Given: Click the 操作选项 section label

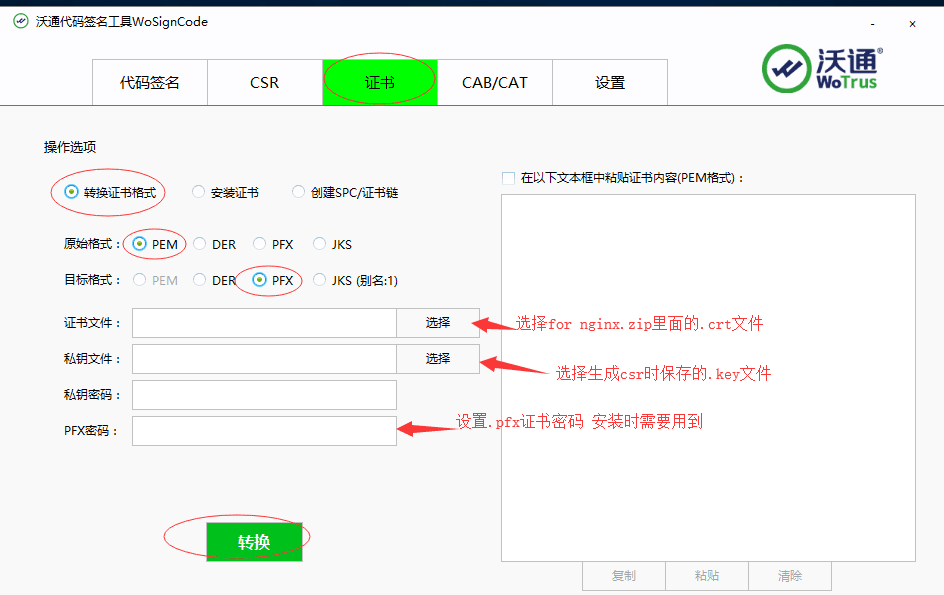Looking at the screenshot, I should pyautogui.click(x=70, y=147).
